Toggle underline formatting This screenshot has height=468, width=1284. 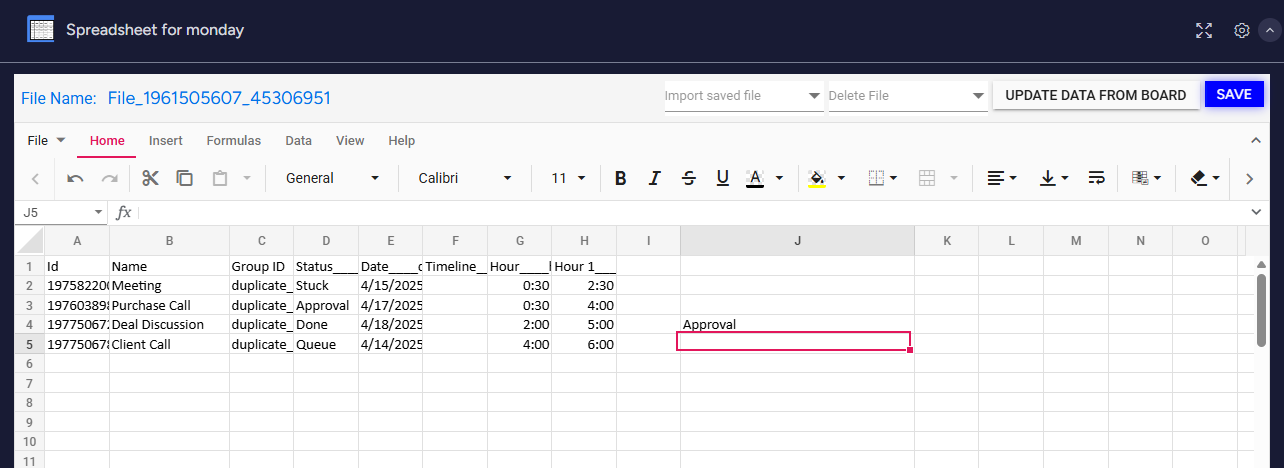tap(722, 178)
